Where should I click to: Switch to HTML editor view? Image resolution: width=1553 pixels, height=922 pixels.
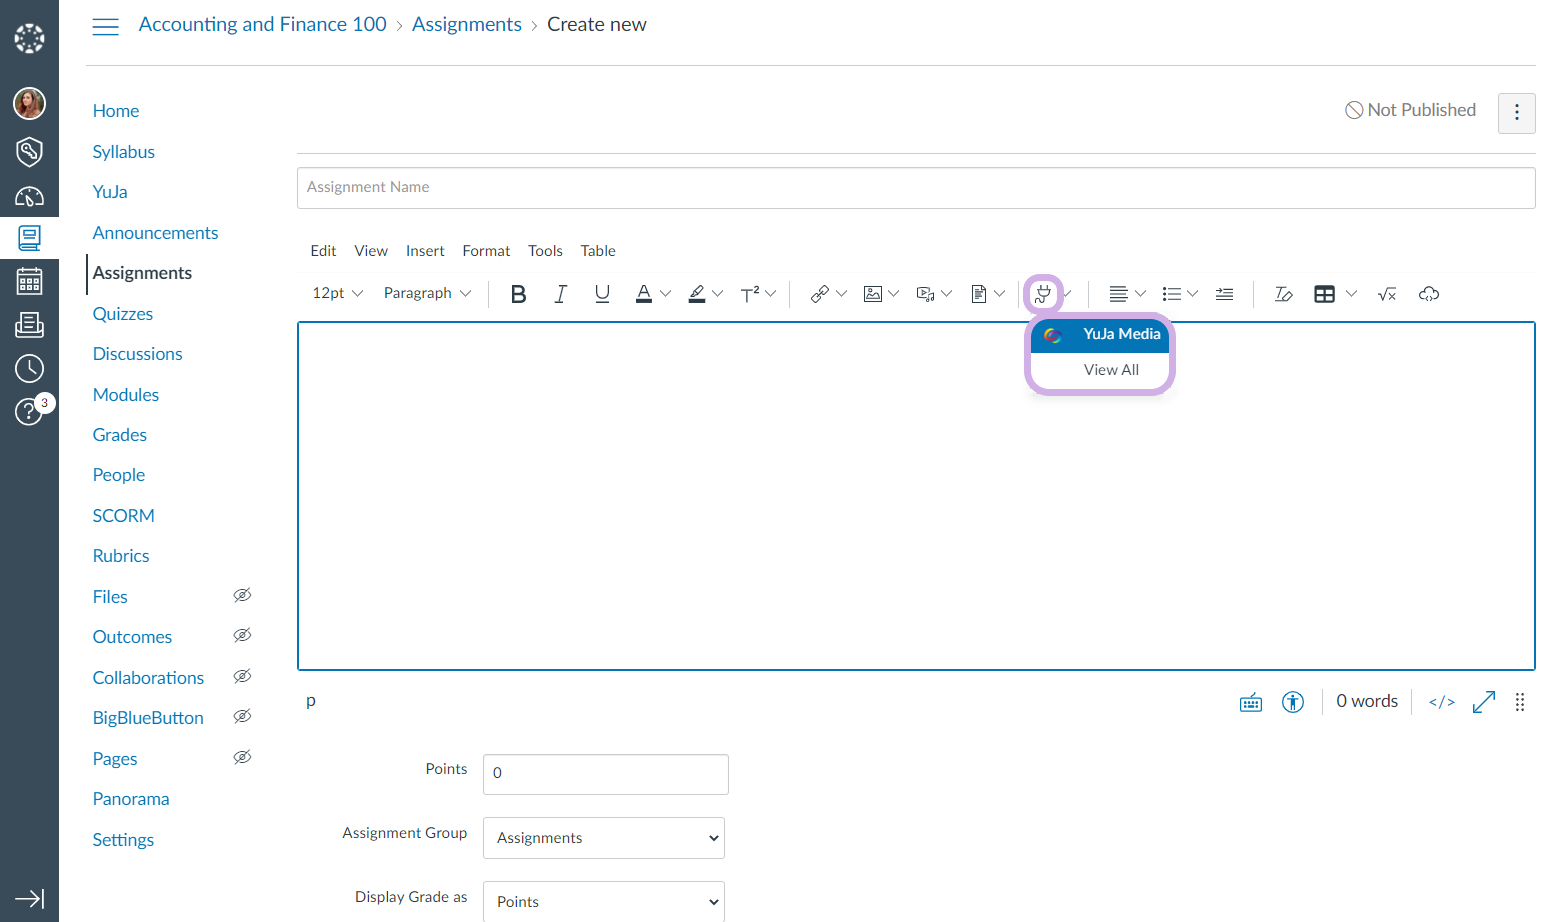[x=1441, y=702]
